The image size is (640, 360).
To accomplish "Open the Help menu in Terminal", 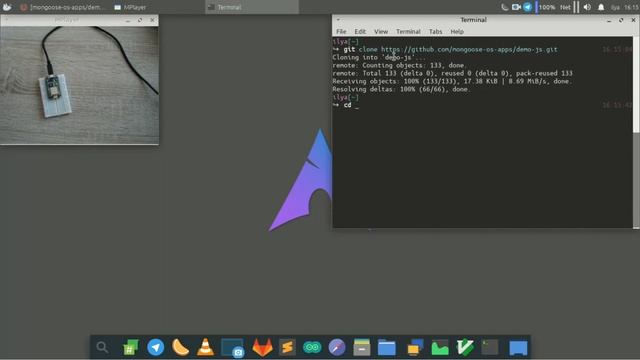I will (x=457, y=31).
